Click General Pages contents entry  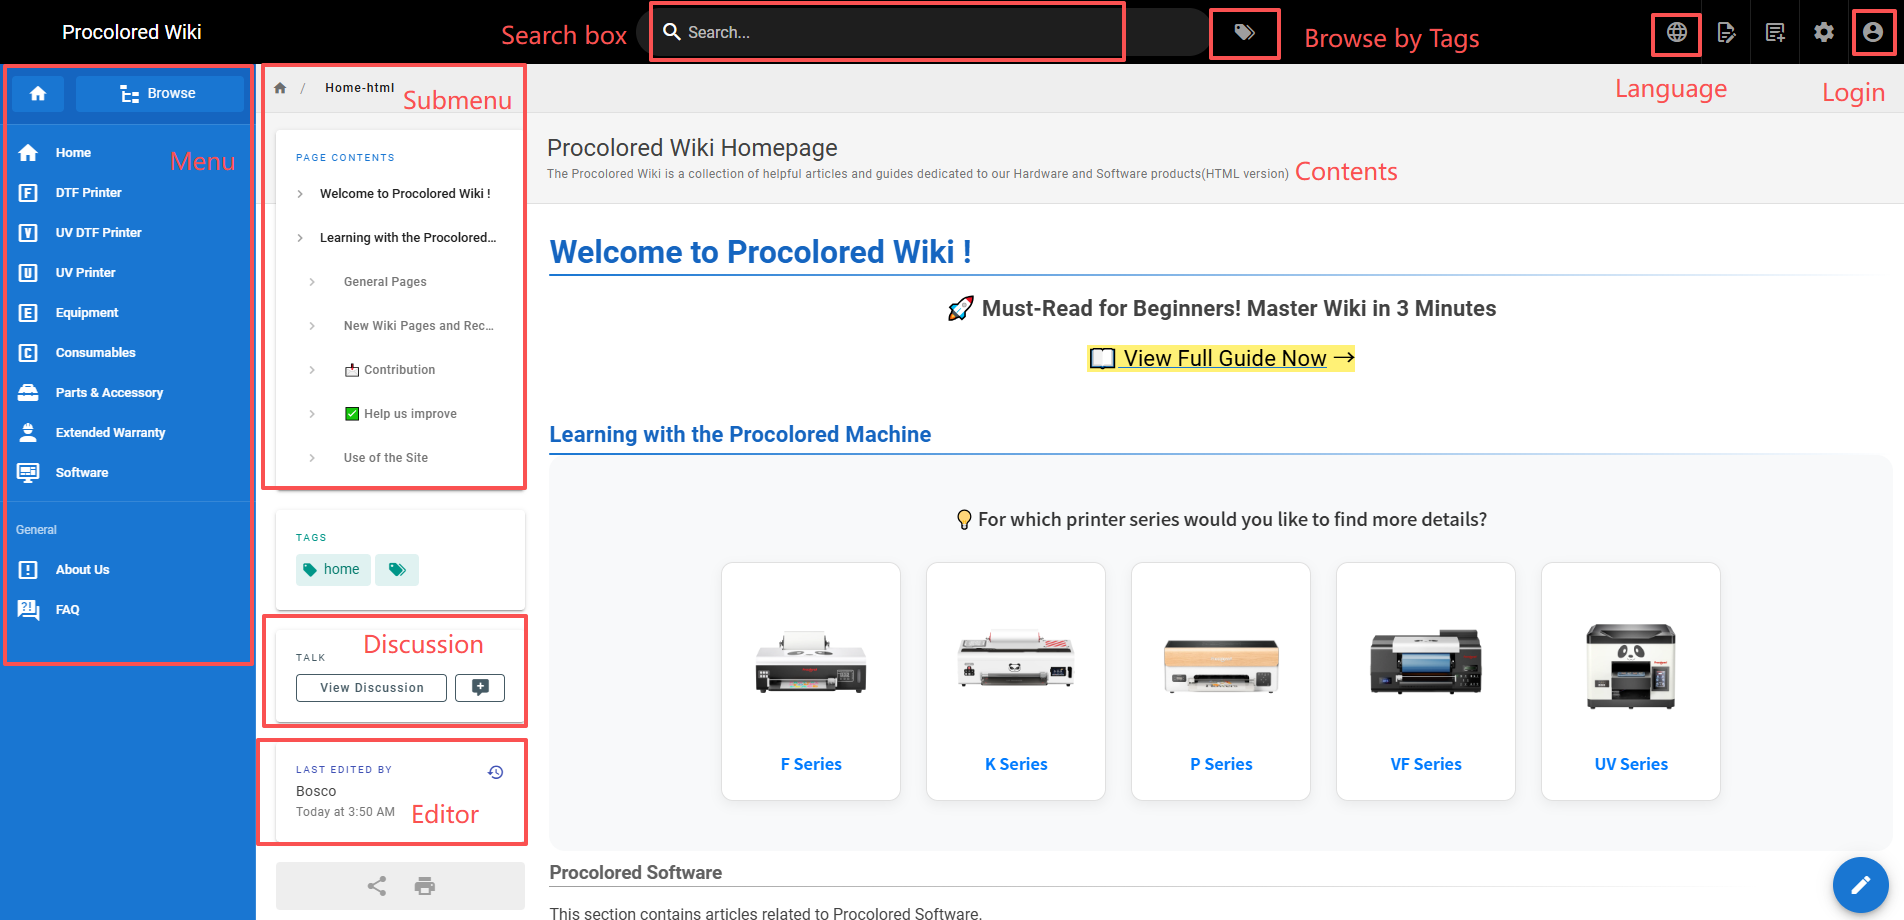tap(385, 282)
